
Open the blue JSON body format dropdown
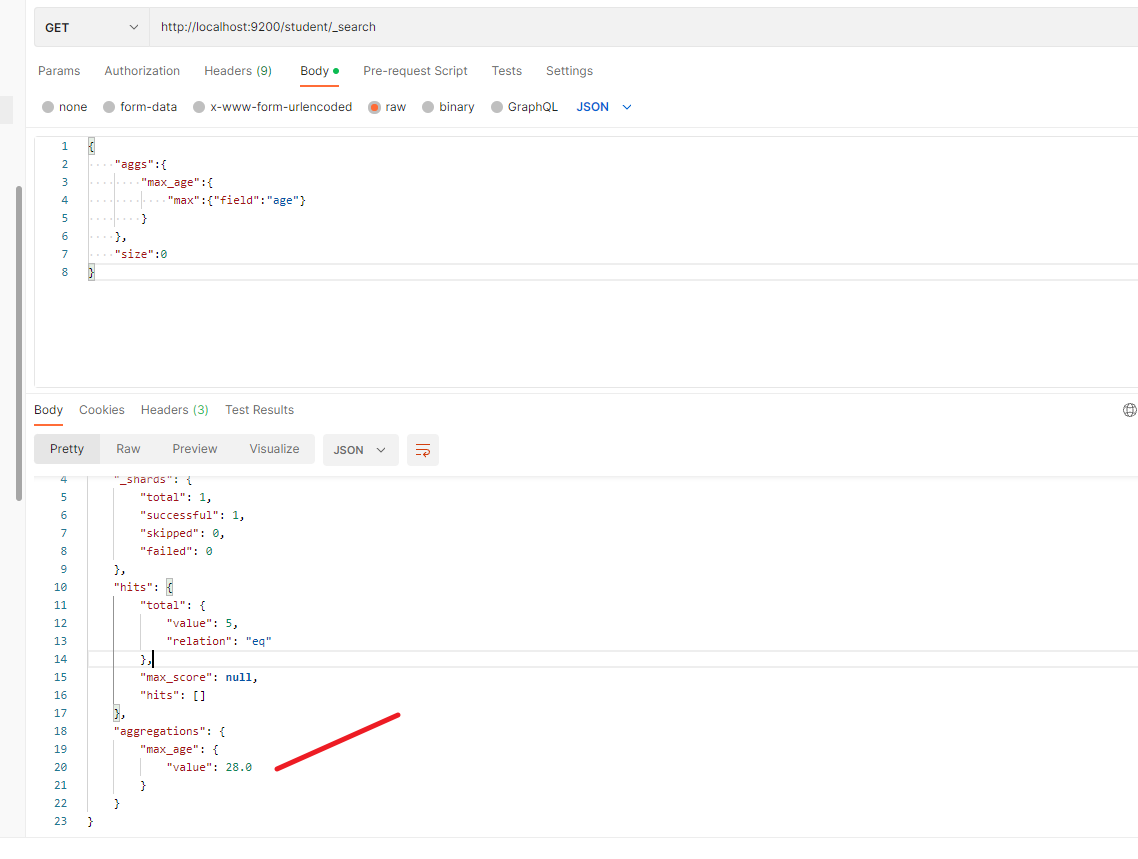click(604, 107)
